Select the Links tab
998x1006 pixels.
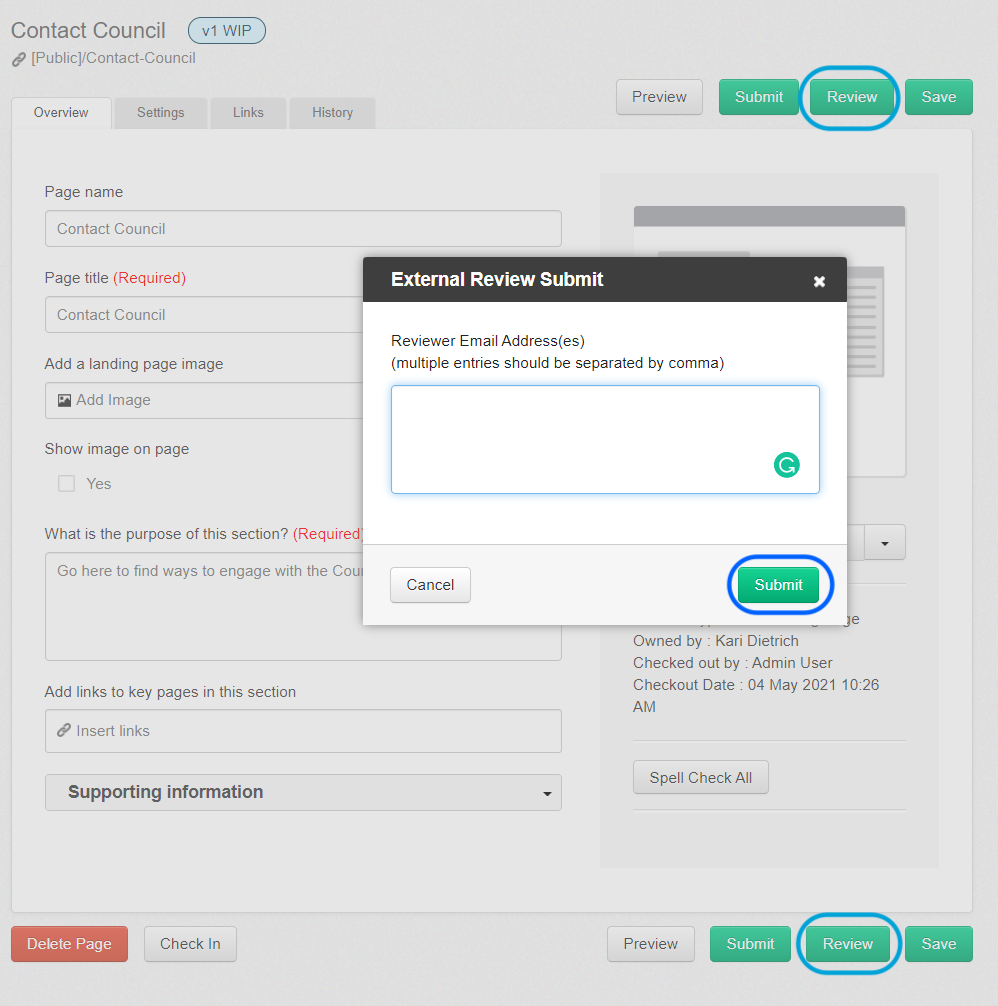click(248, 113)
